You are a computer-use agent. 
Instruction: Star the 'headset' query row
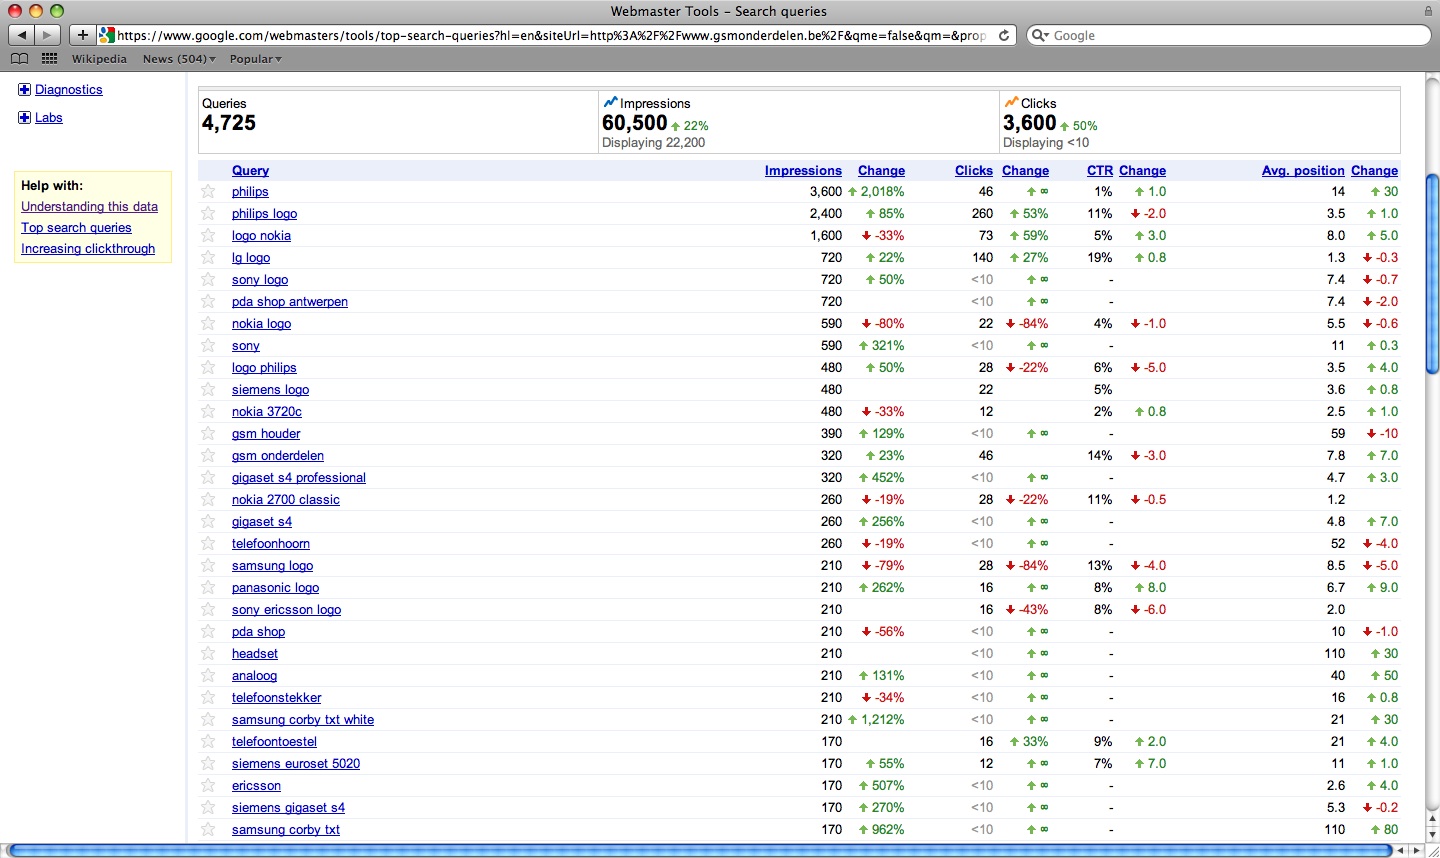pyautogui.click(x=208, y=653)
